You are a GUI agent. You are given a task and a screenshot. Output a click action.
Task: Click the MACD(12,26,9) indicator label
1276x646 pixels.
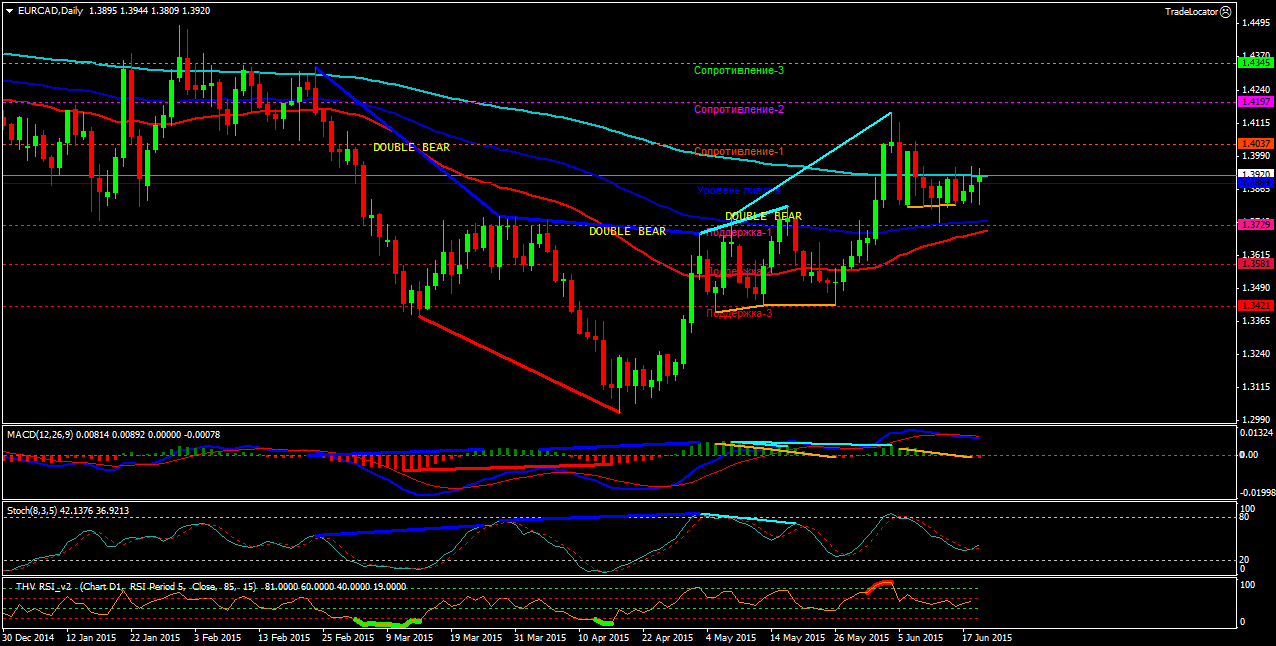click(x=42, y=434)
